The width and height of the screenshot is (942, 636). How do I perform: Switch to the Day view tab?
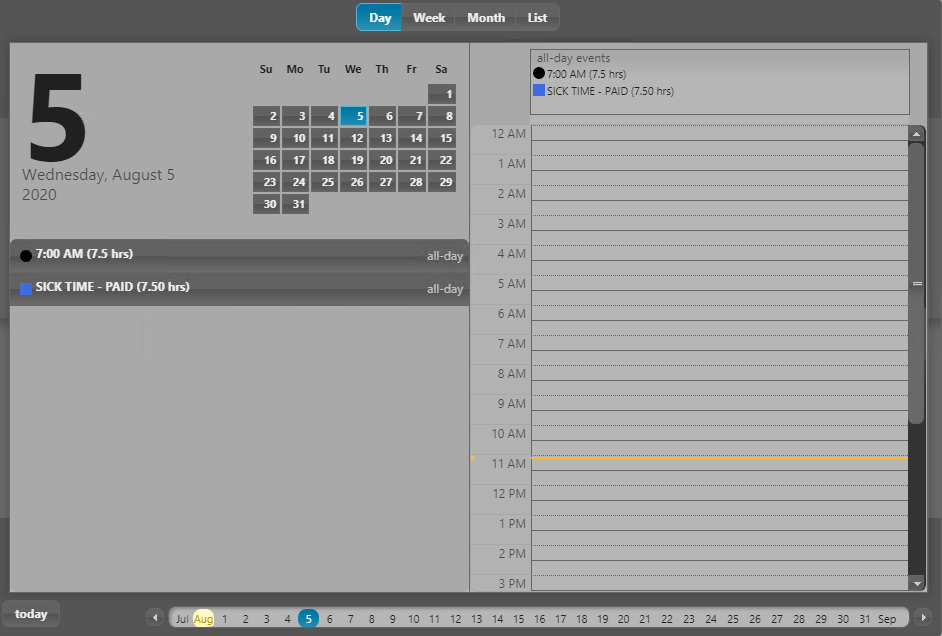(x=379, y=17)
